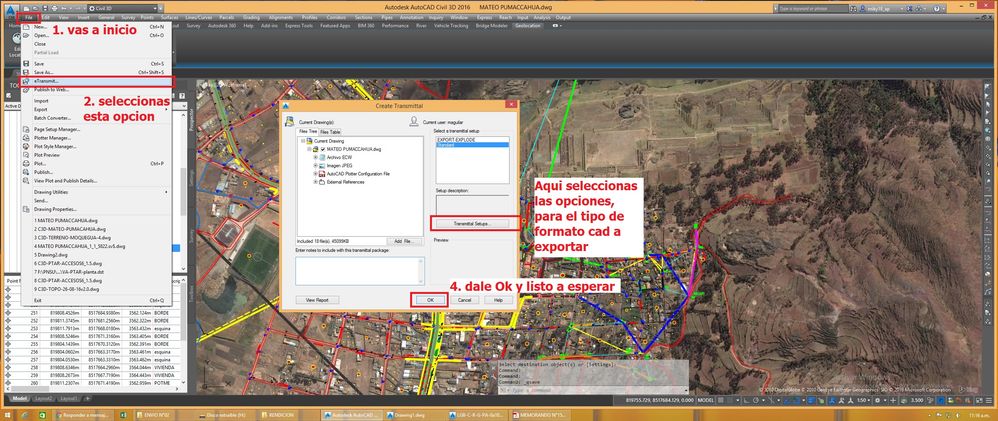Choose New... from the File menu

coord(96,27)
